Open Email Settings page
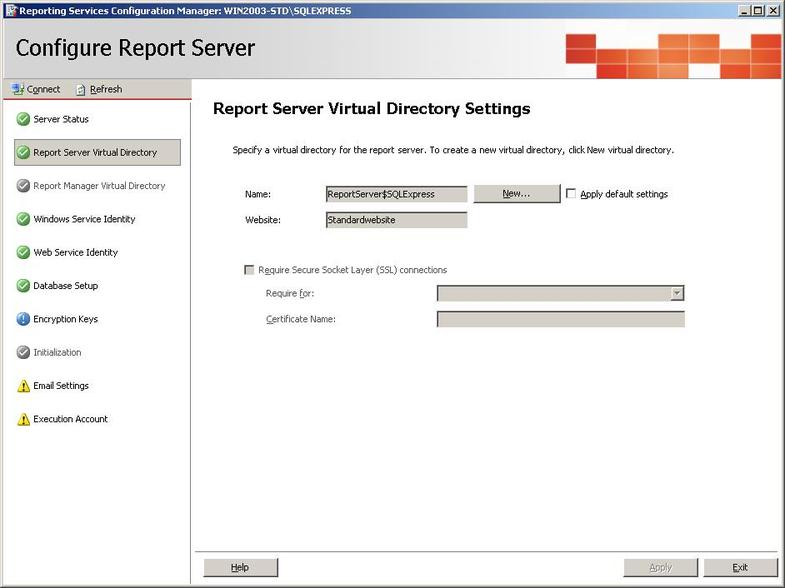Viewport: 785px width, 588px height. click(x=61, y=386)
